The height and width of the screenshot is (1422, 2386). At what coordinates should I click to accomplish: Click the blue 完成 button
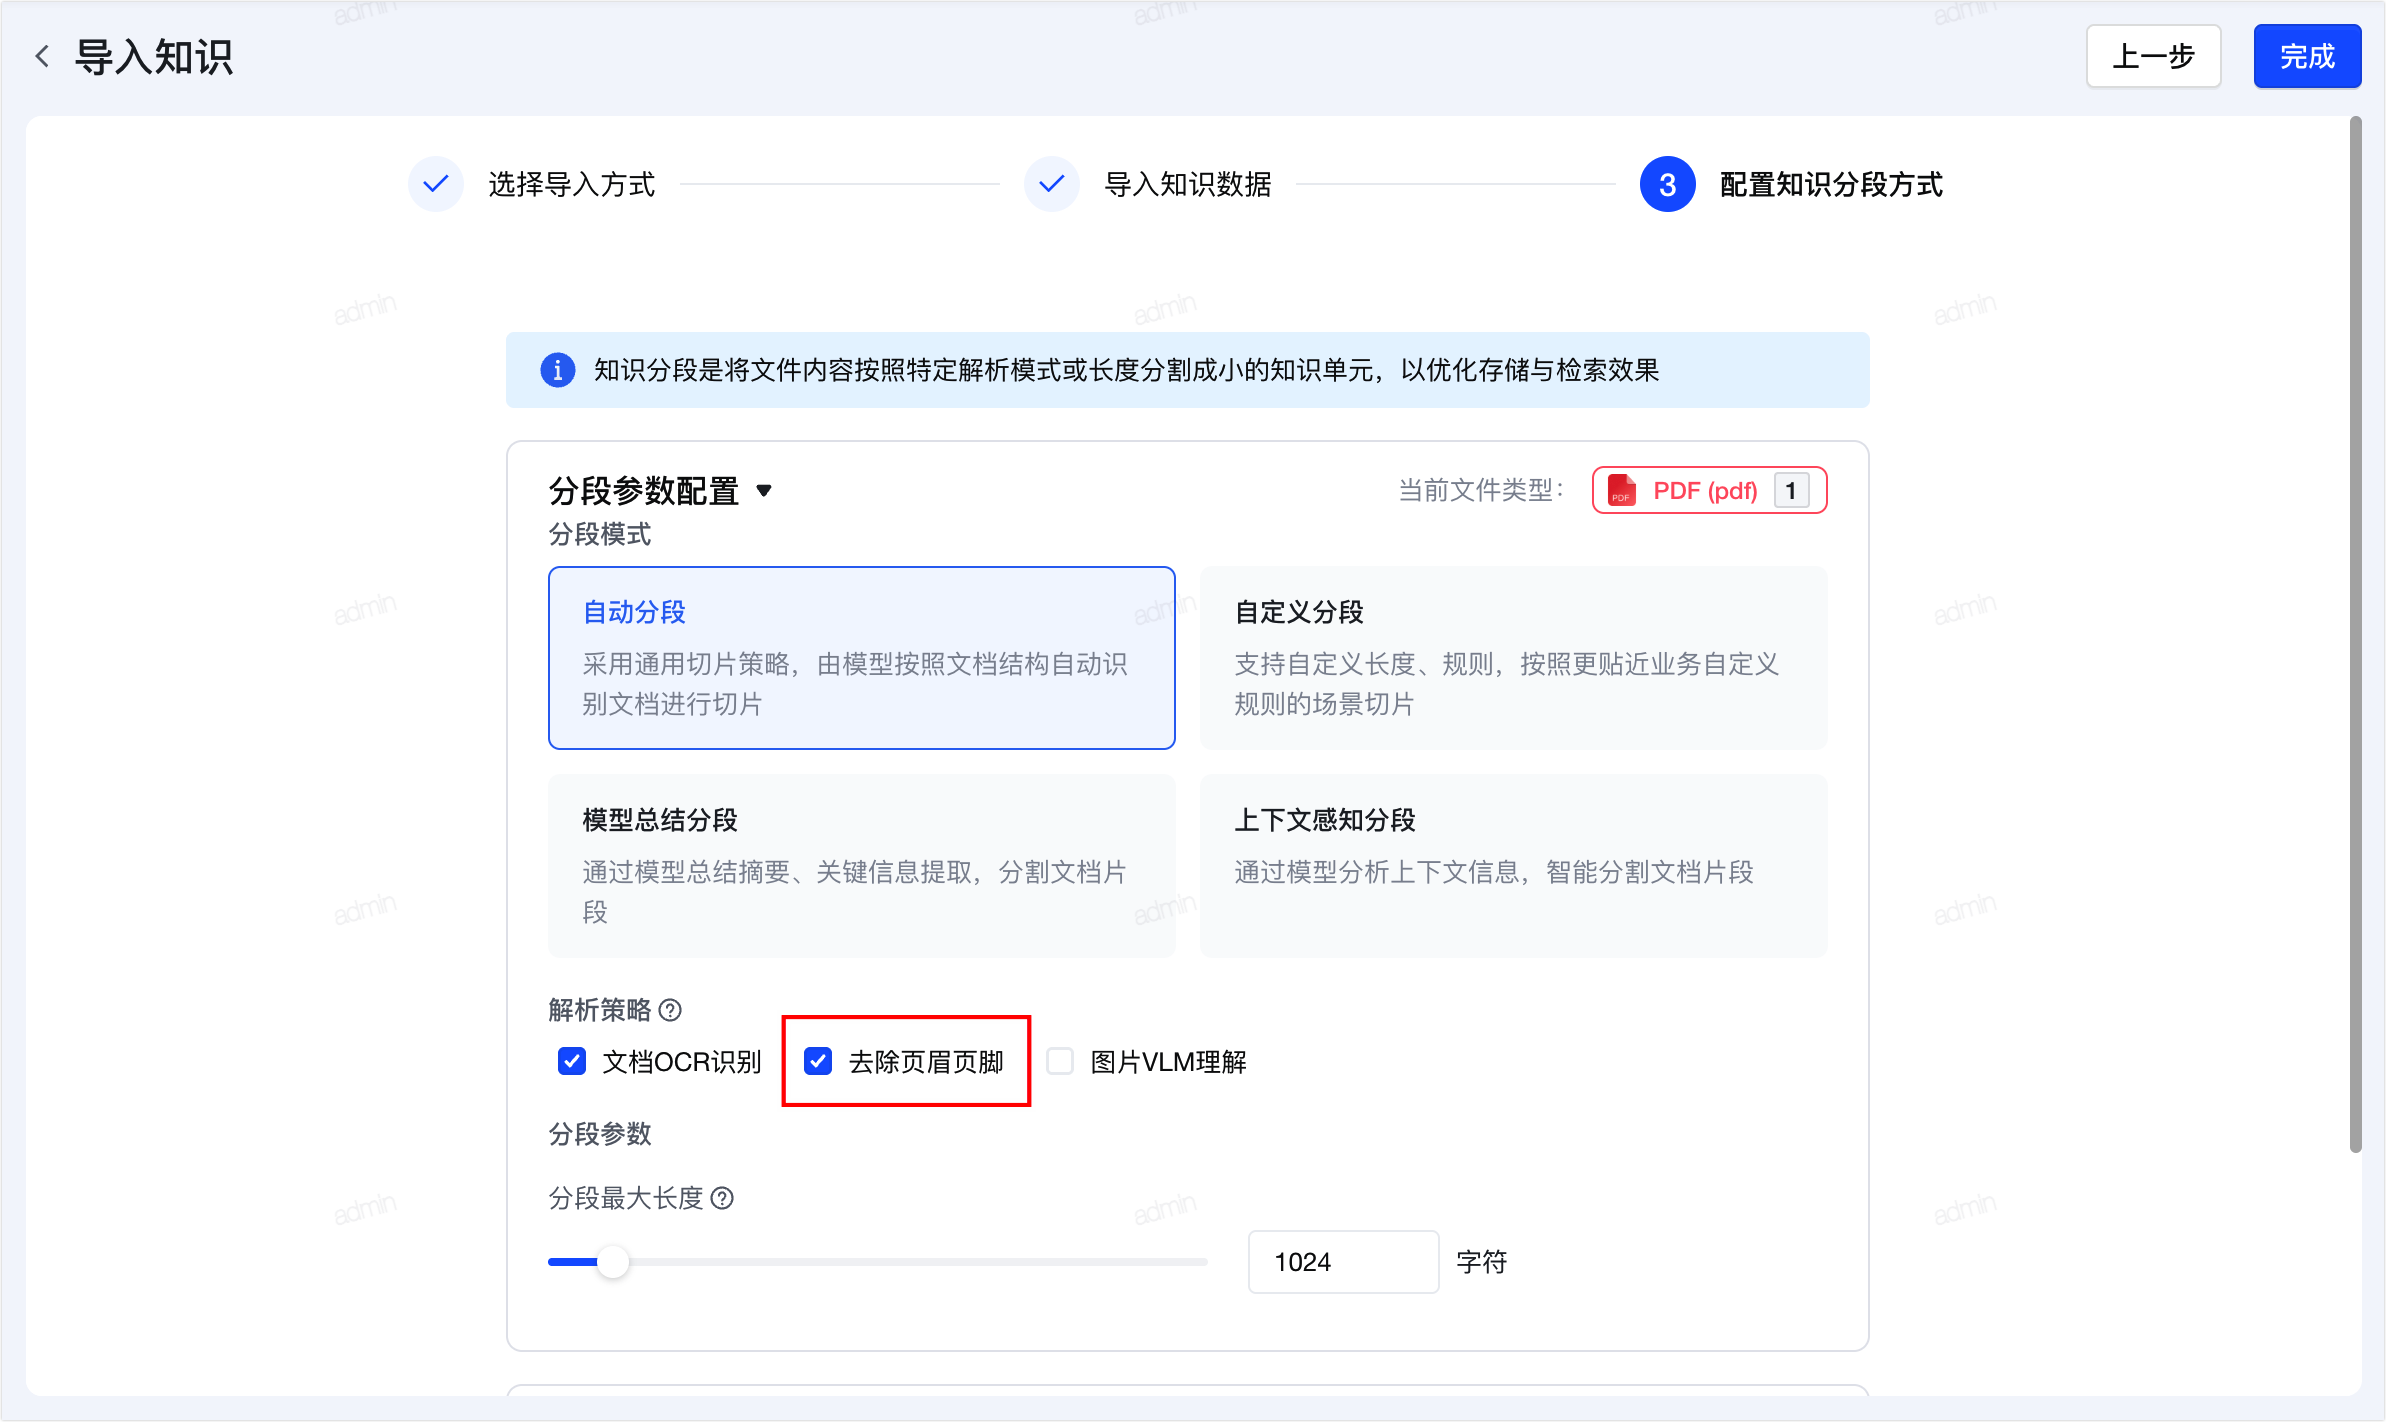(2307, 56)
